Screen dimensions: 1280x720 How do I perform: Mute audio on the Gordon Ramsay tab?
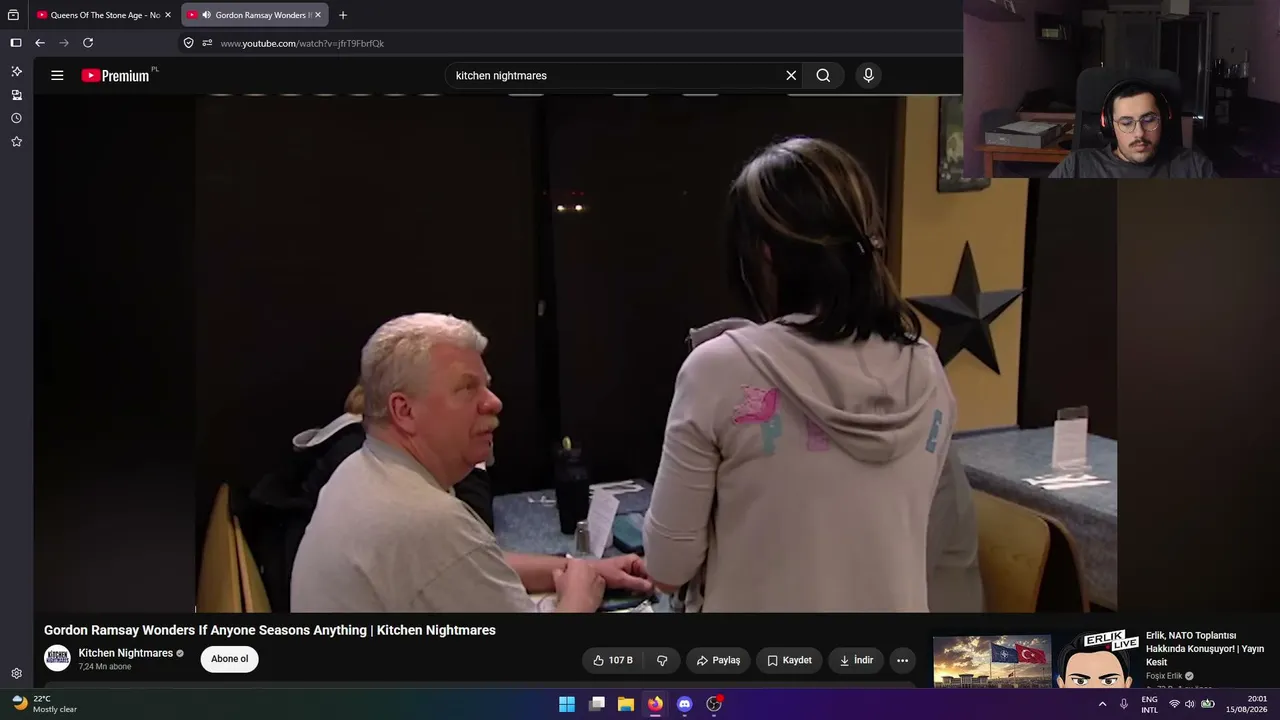click(206, 15)
